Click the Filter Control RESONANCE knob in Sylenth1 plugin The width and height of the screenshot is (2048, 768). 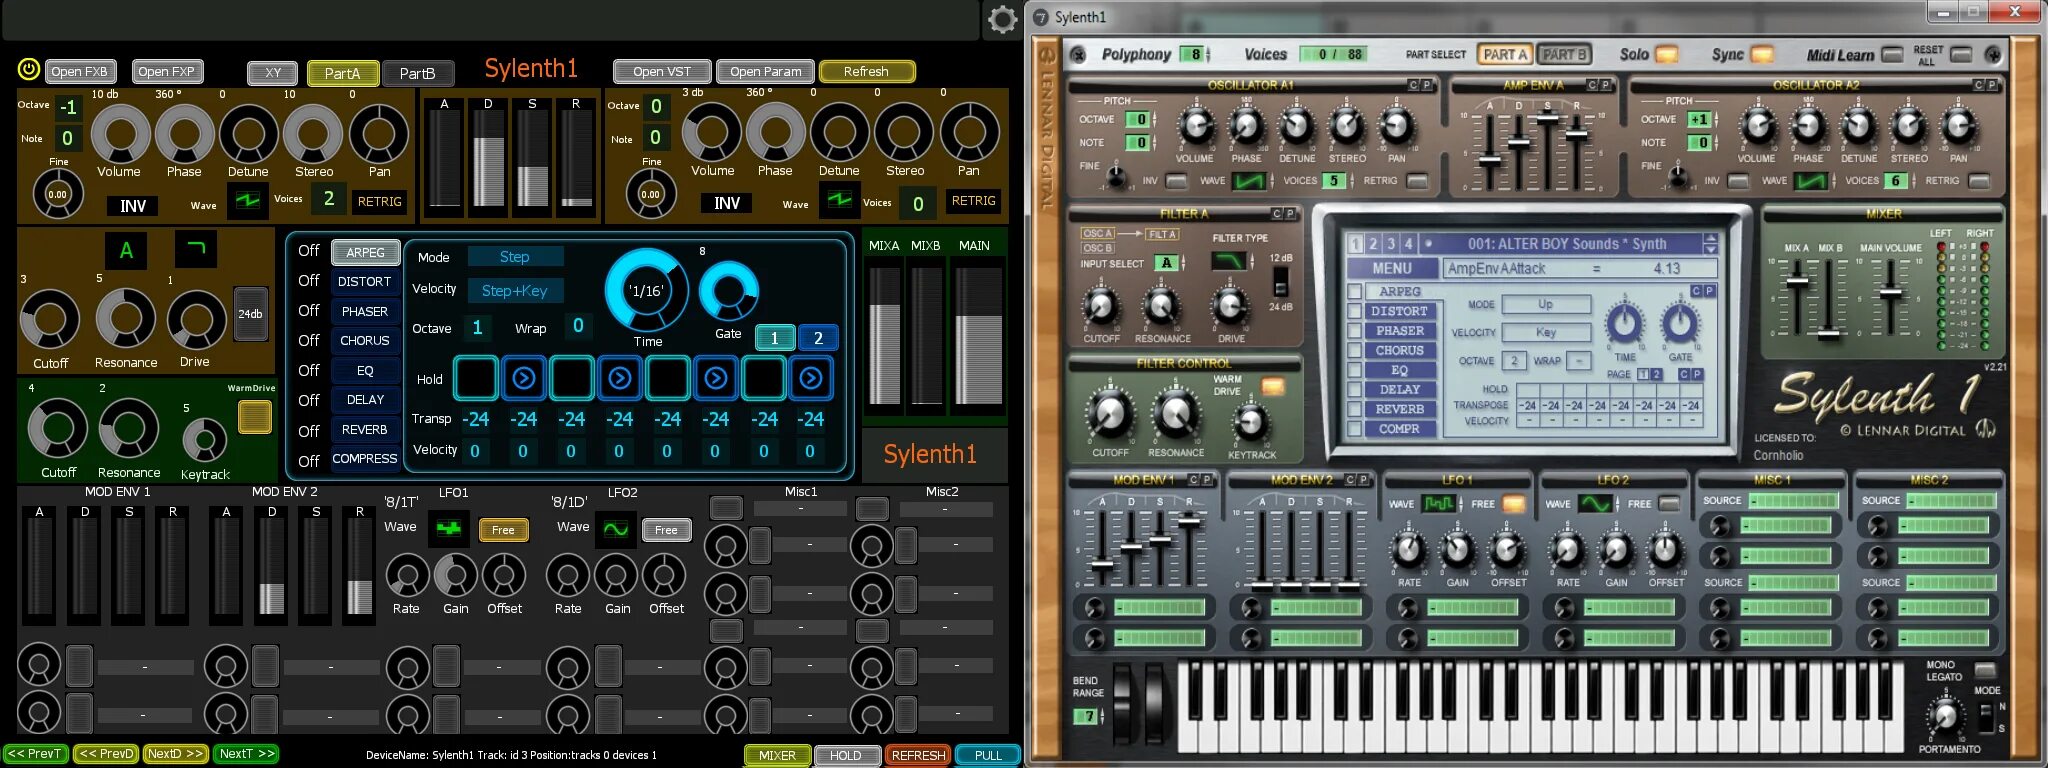point(1176,412)
